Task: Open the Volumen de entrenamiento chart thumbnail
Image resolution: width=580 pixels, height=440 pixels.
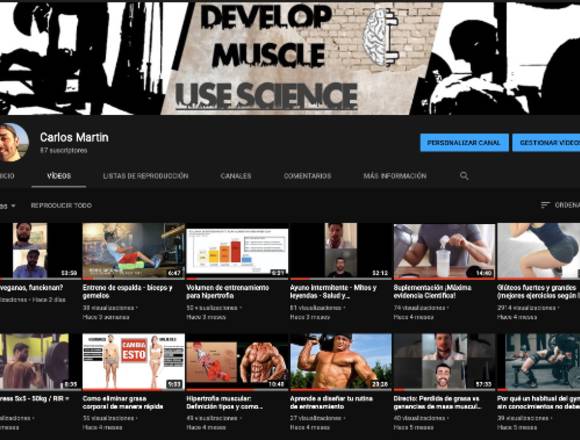Action: coord(237,251)
